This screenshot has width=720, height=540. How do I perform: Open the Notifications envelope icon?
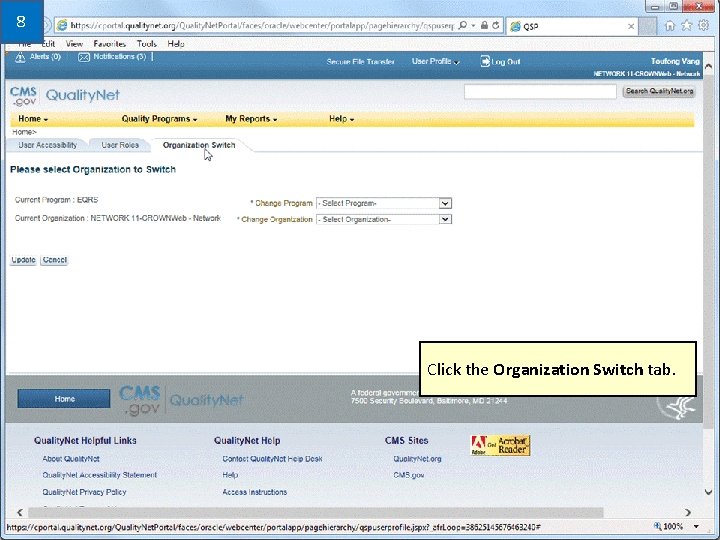pyautogui.click(x=84, y=57)
